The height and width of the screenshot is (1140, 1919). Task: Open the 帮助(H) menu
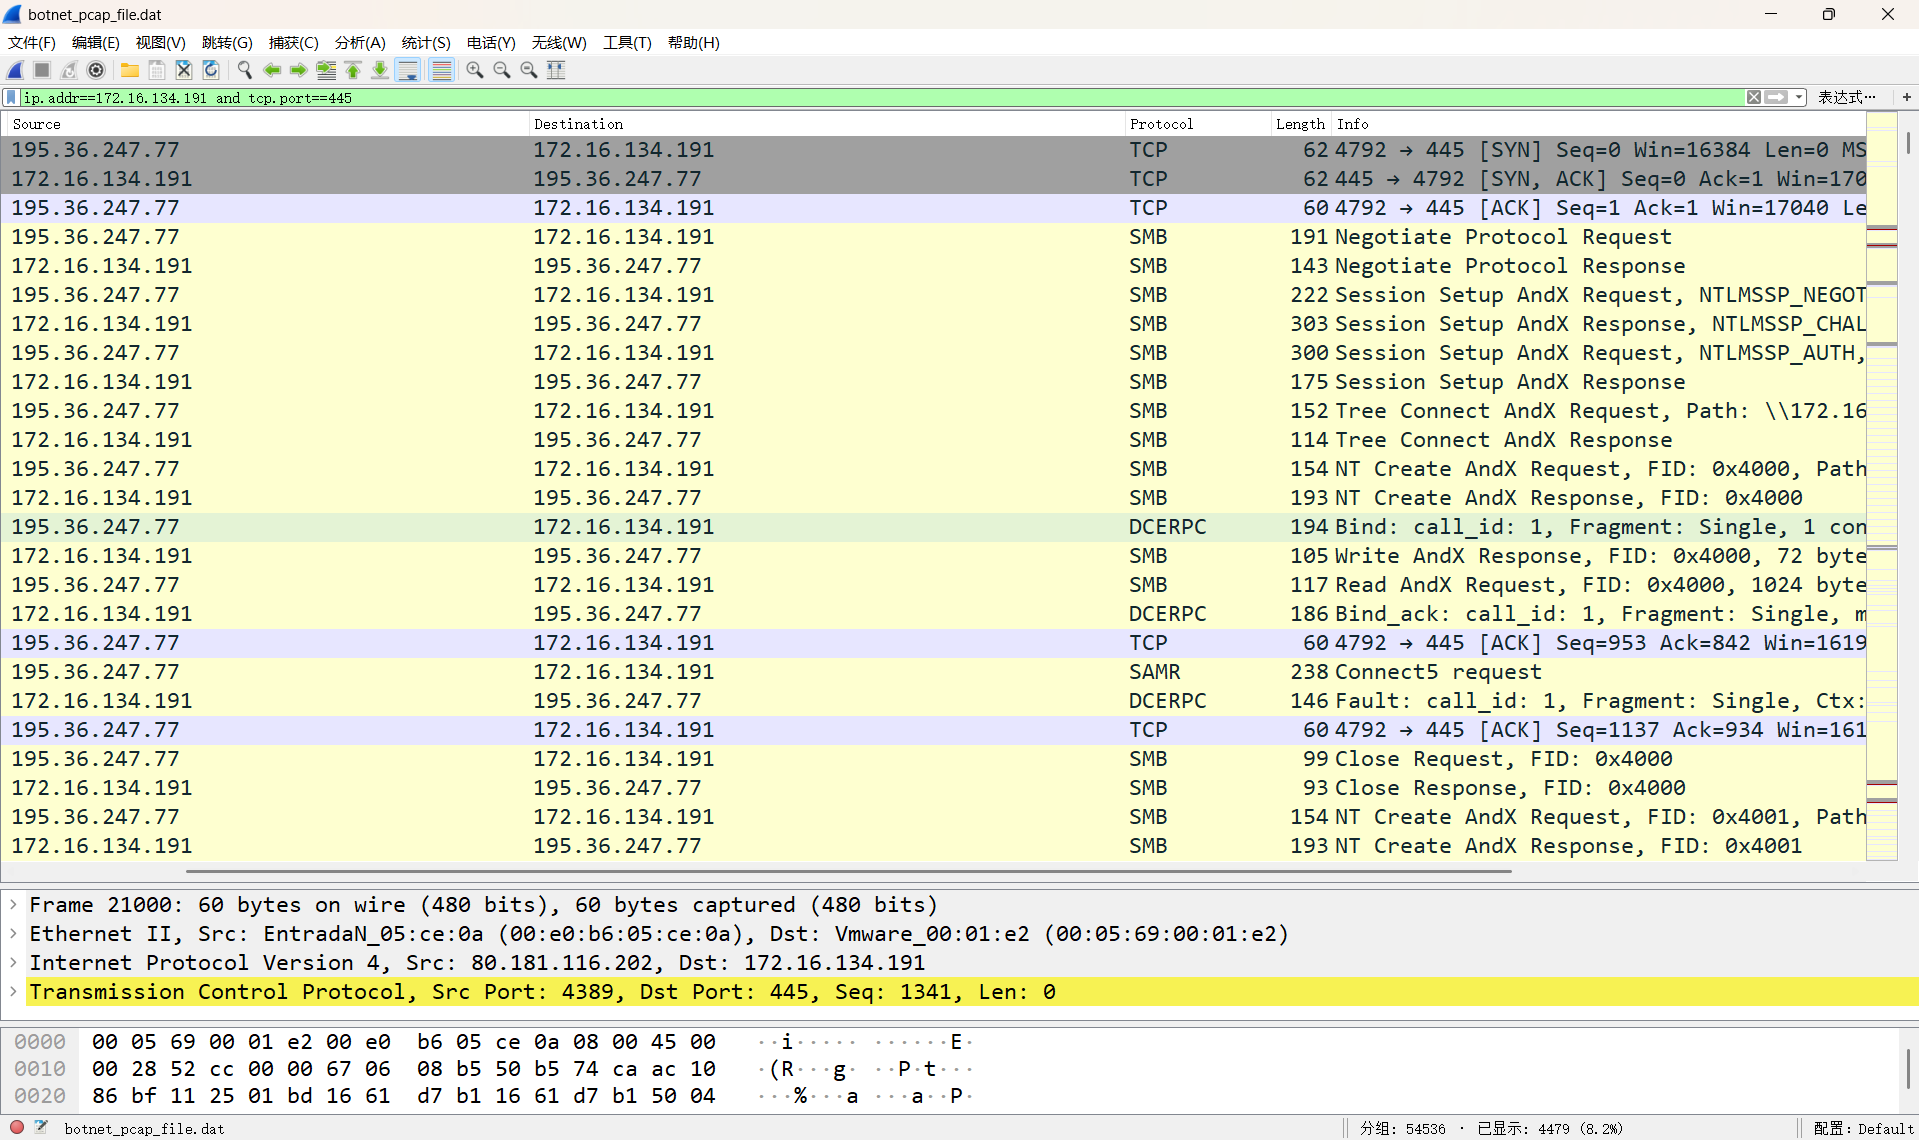[694, 42]
